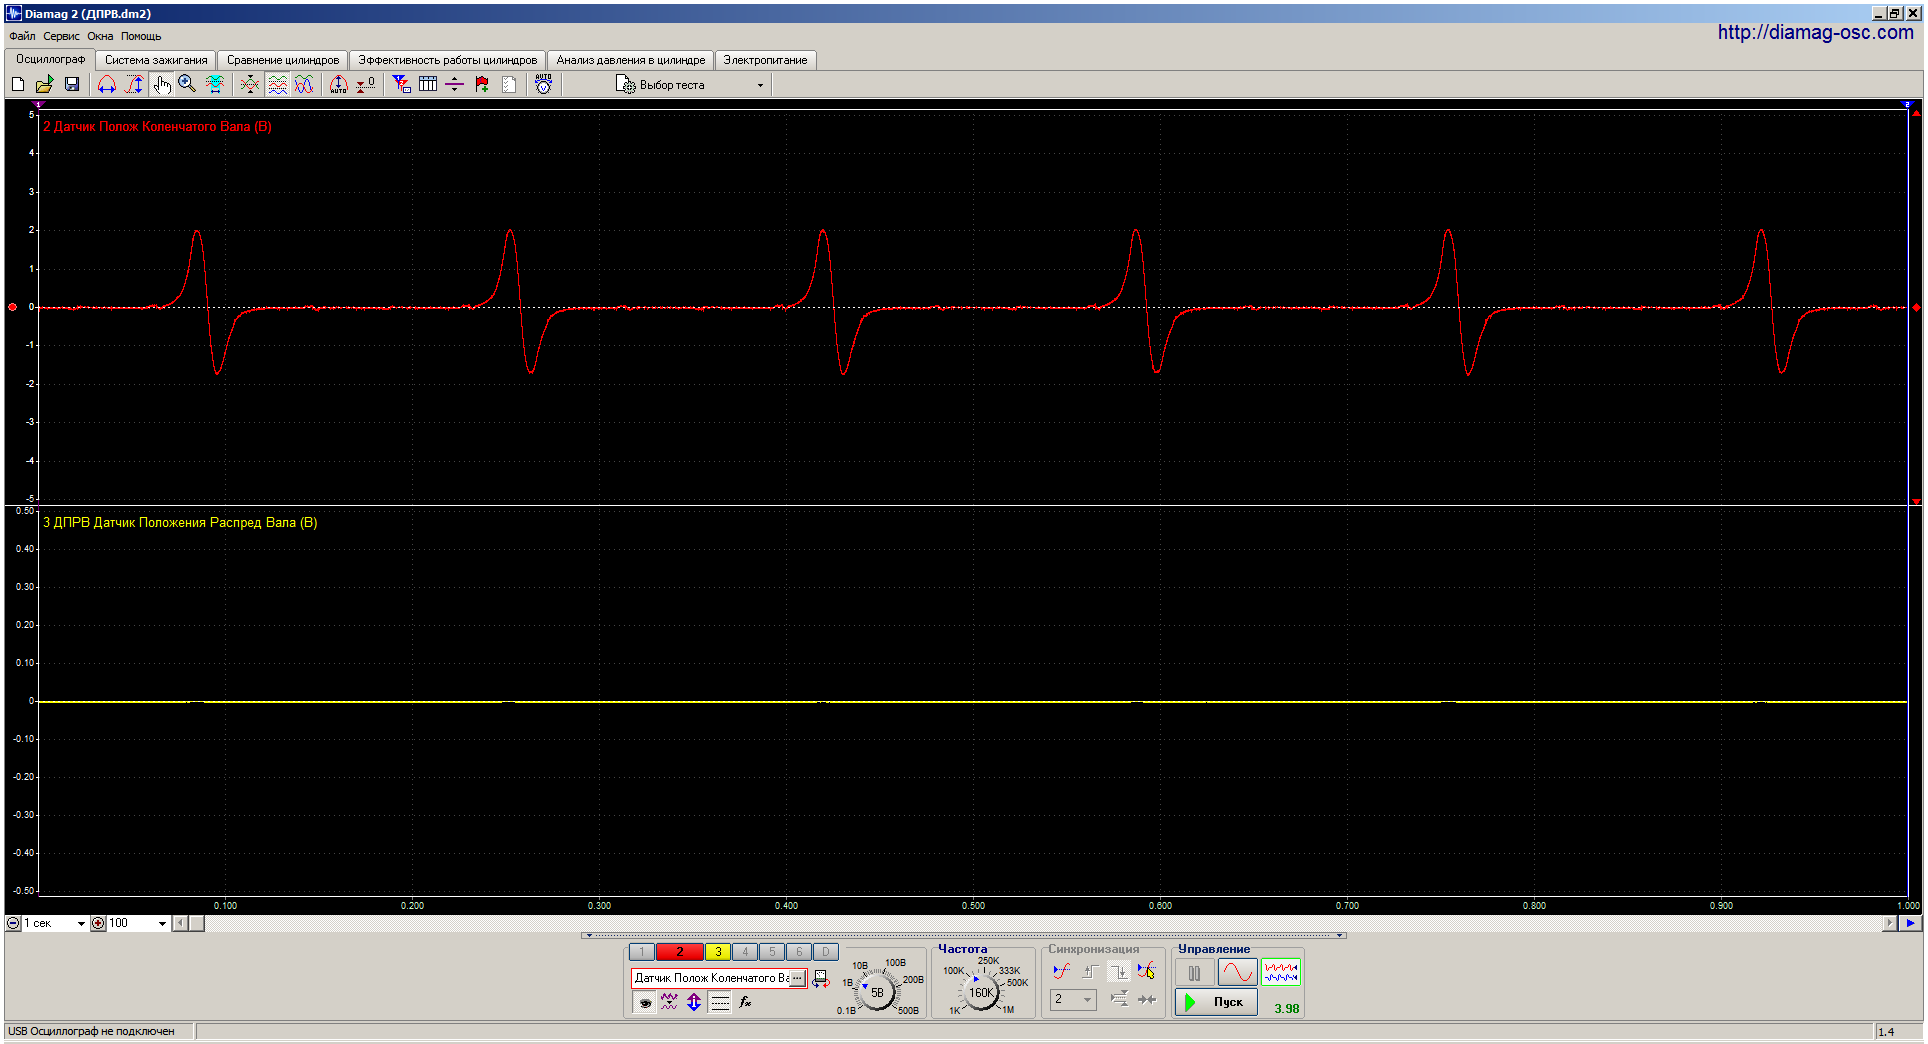Image resolution: width=1928 pixels, height=1044 pixels.
Task: Click the vertical stretch waveform tool icon
Action: (x=134, y=85)
